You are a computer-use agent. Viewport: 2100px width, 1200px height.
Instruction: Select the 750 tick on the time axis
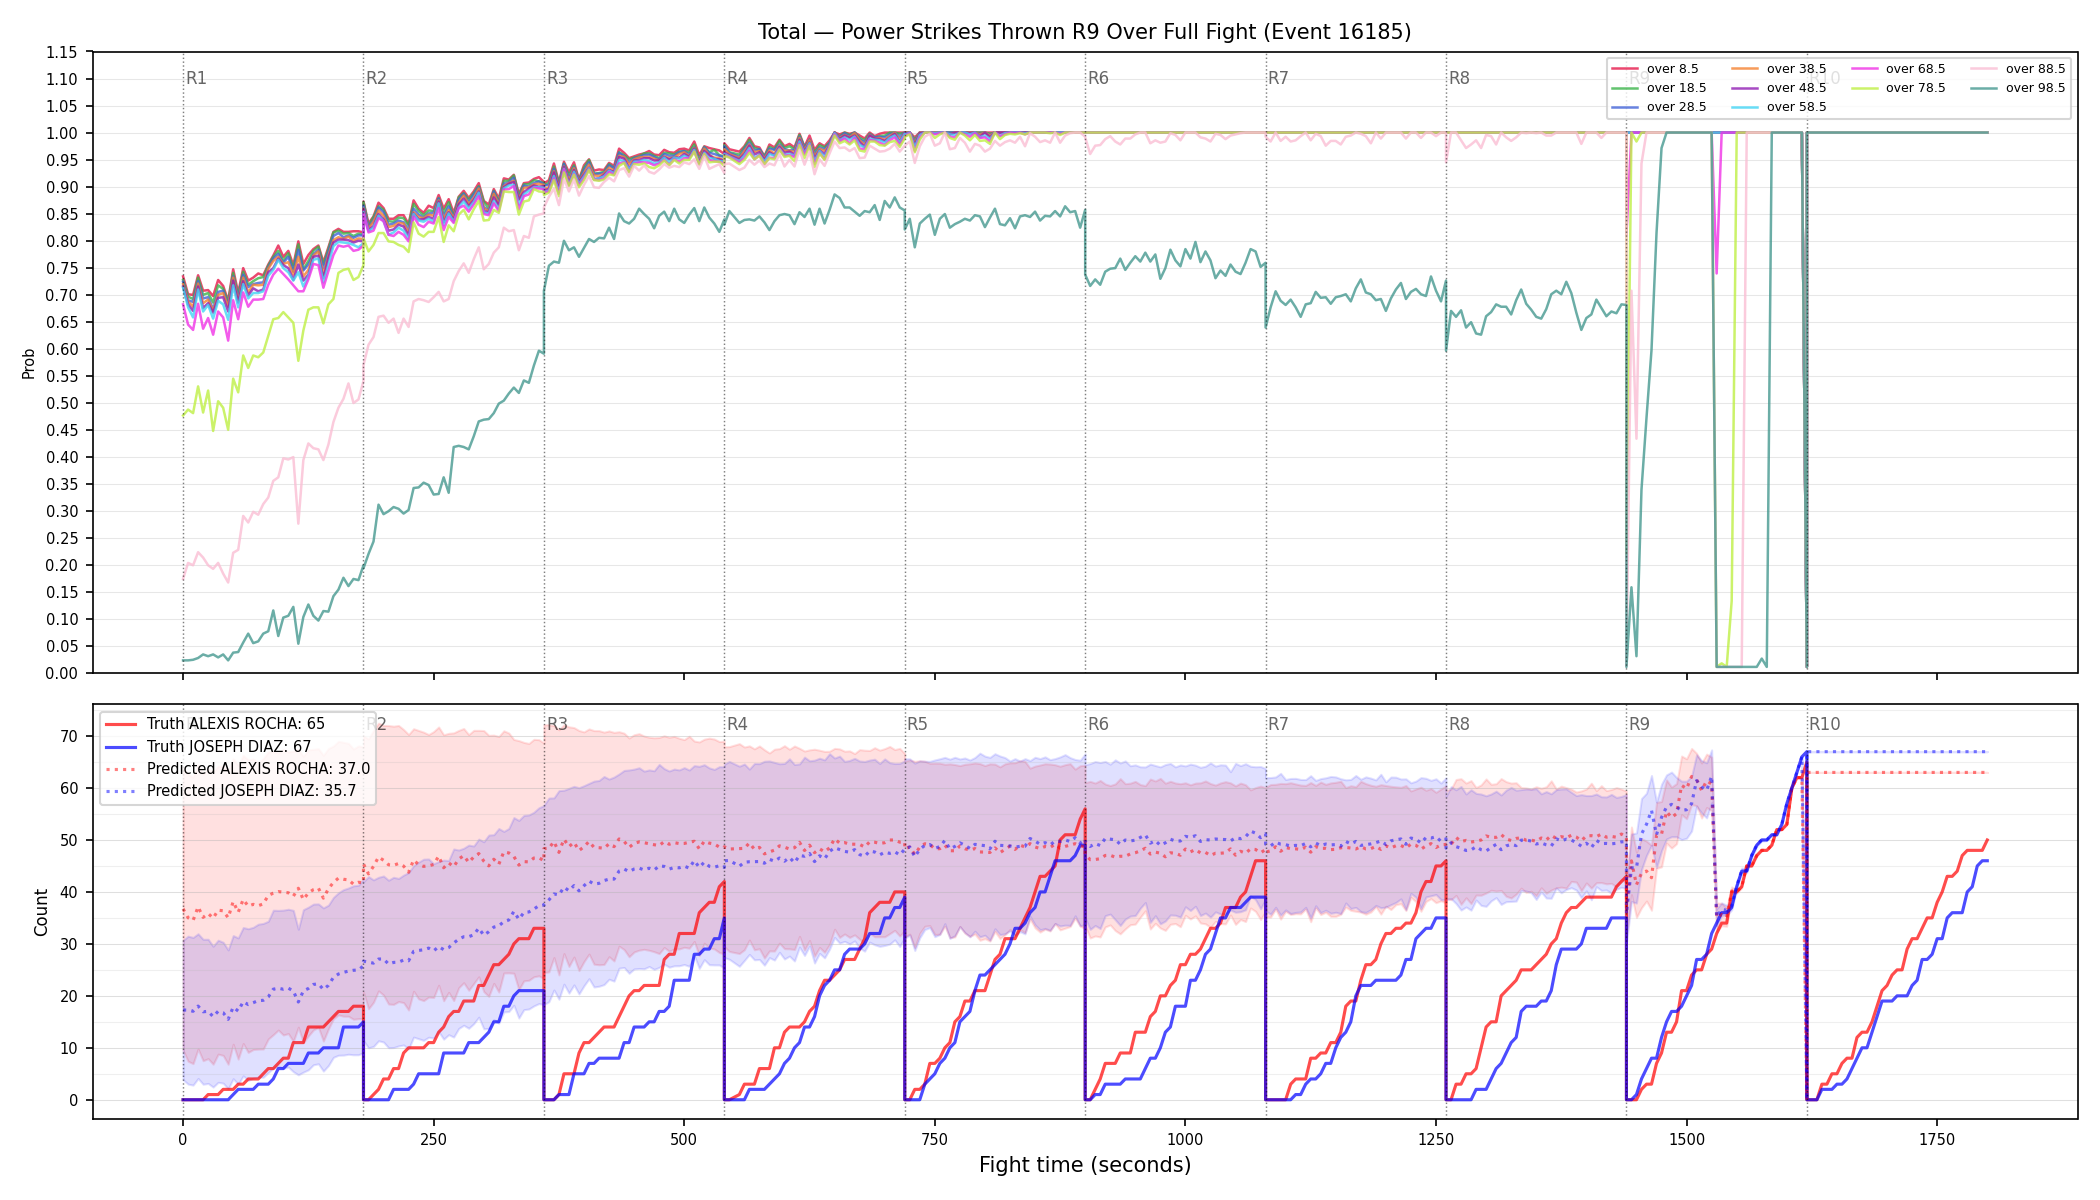935,1139
